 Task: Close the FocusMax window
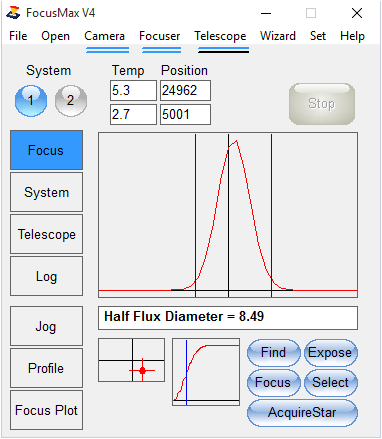(x=357, y=13)
